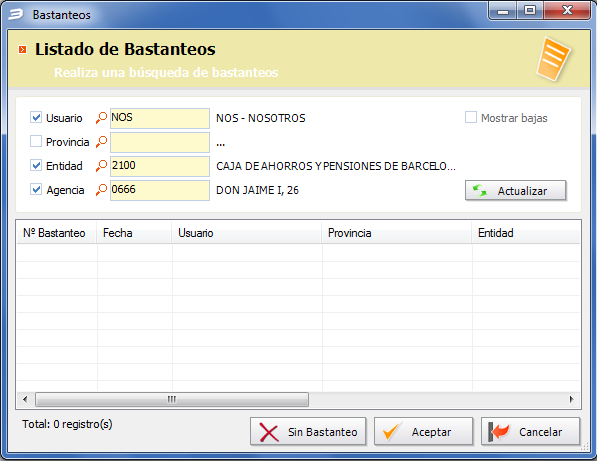Click the orange document icon in header

(x=553, y=59)
